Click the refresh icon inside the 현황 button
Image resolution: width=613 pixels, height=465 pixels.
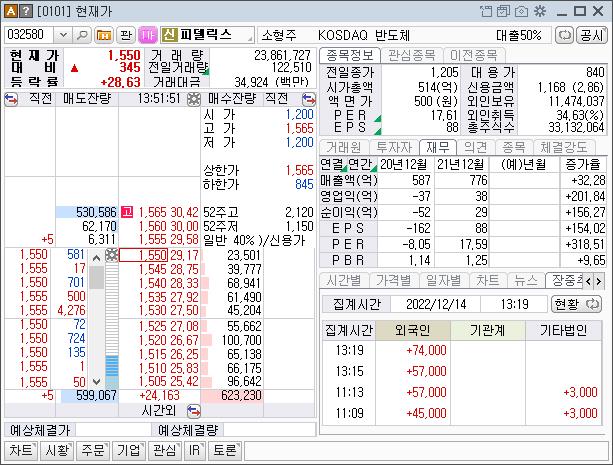pos(593,304)
